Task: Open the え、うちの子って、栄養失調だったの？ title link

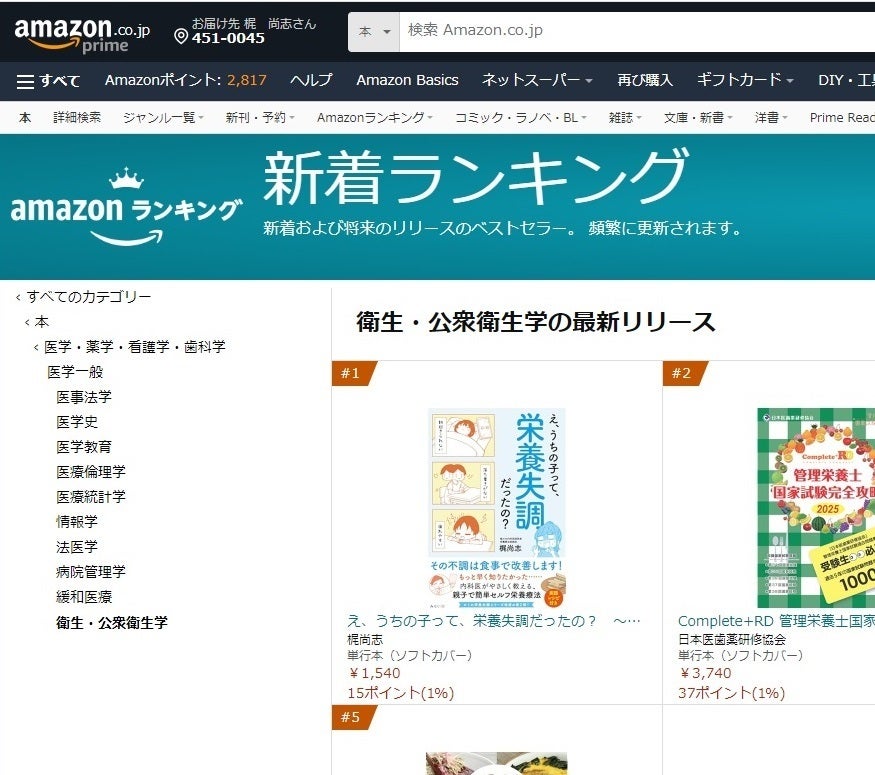Action: [x=493, y=621]
